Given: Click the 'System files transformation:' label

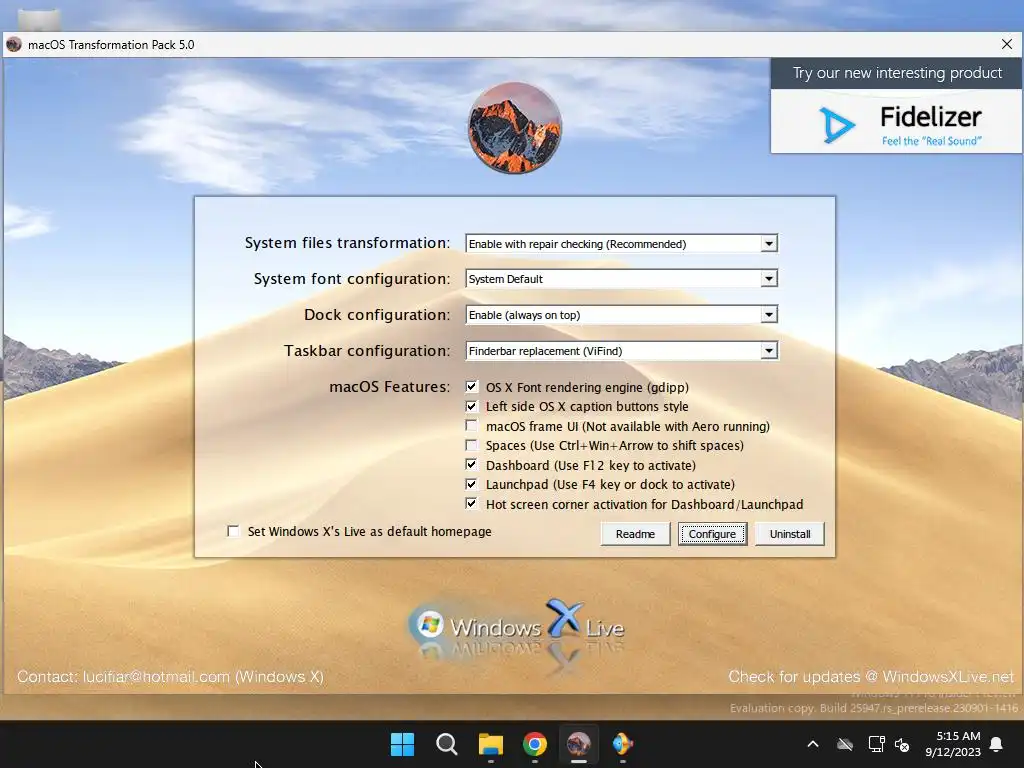Looking at the screenshot, I should 347,243.
